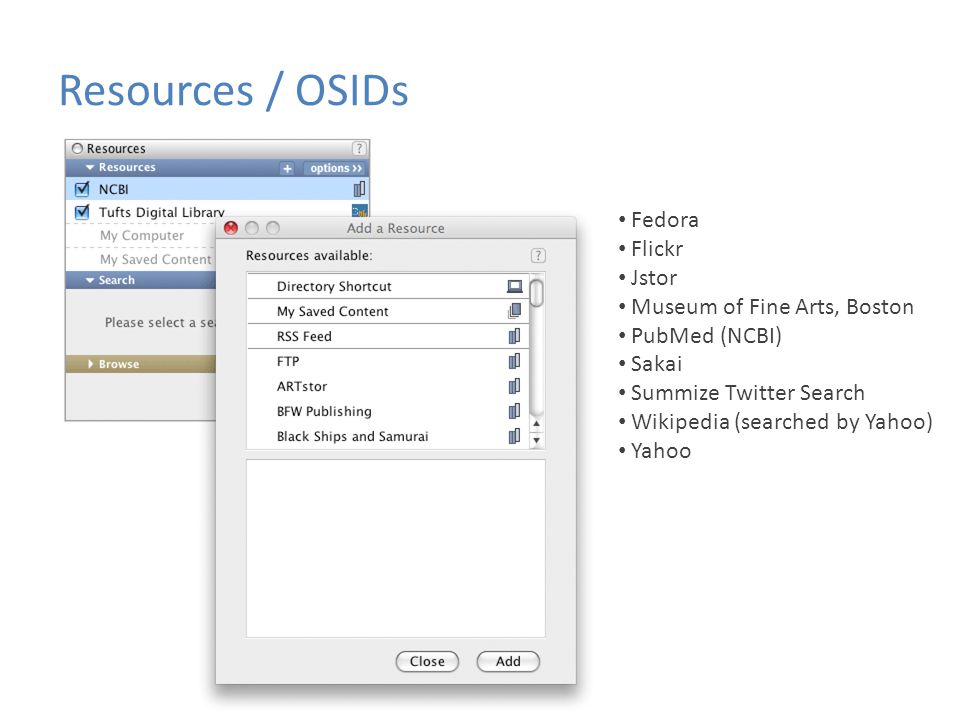Screen dimensions: 960x720
Task: Select Black Ships and Samurai resource
Action: pyautogui.click(x=388, y=436)
